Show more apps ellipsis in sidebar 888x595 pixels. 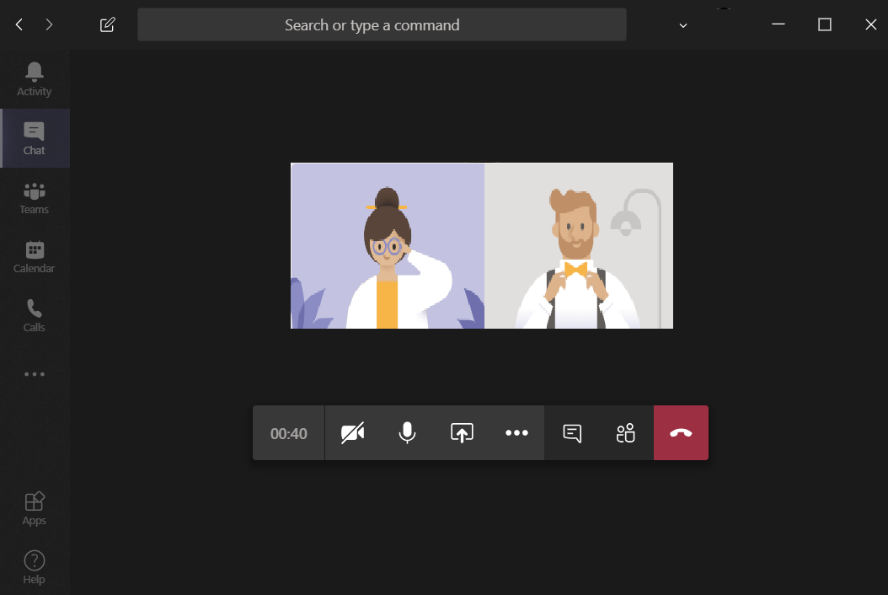(34, 374)
